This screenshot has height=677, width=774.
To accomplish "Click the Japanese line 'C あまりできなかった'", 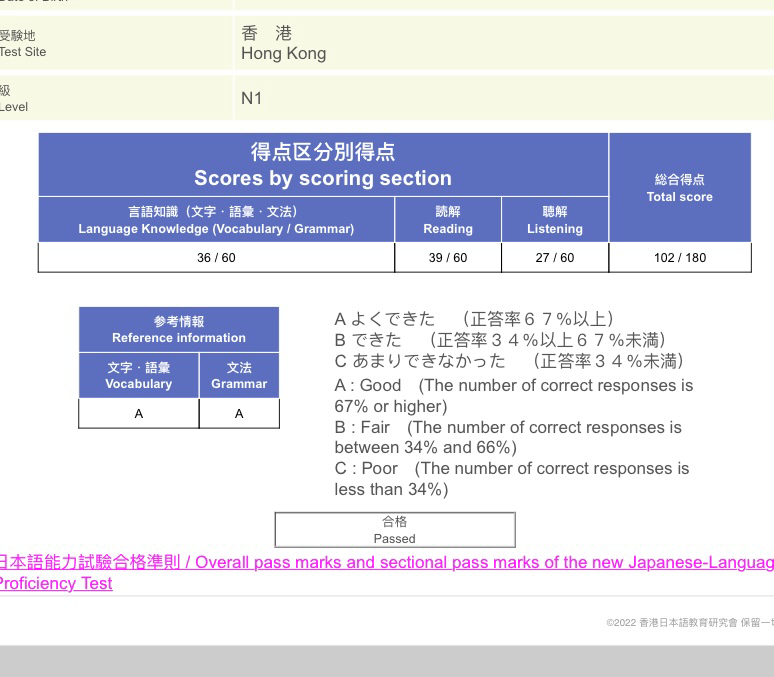I will 509,361.
